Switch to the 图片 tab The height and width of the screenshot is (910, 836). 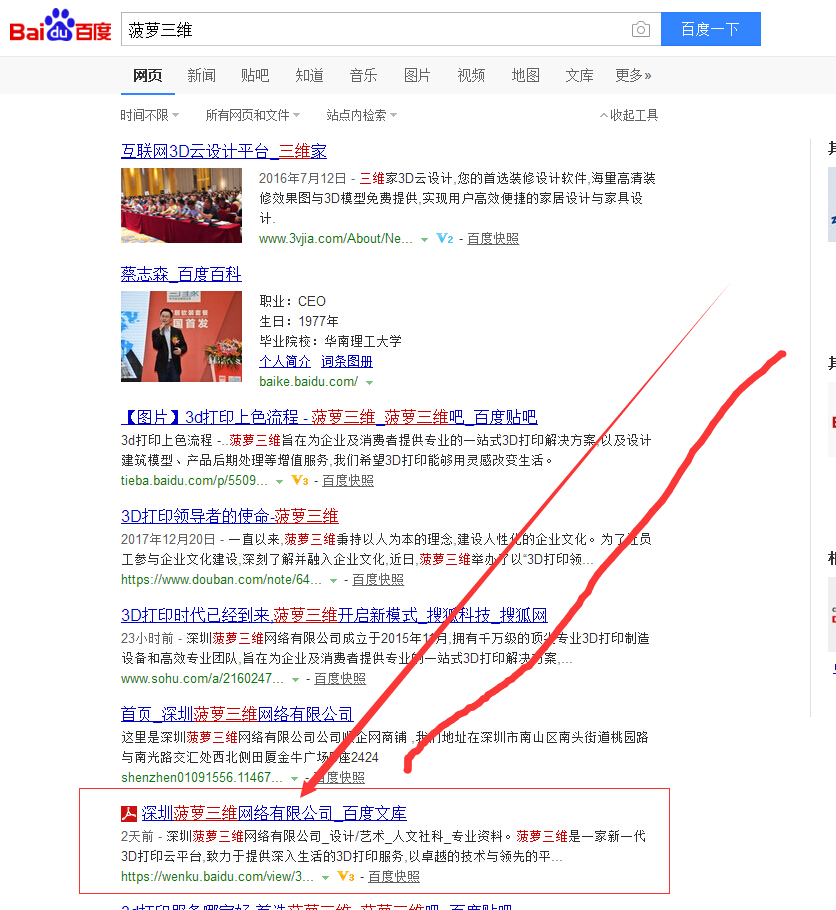(x=417, y=75)
